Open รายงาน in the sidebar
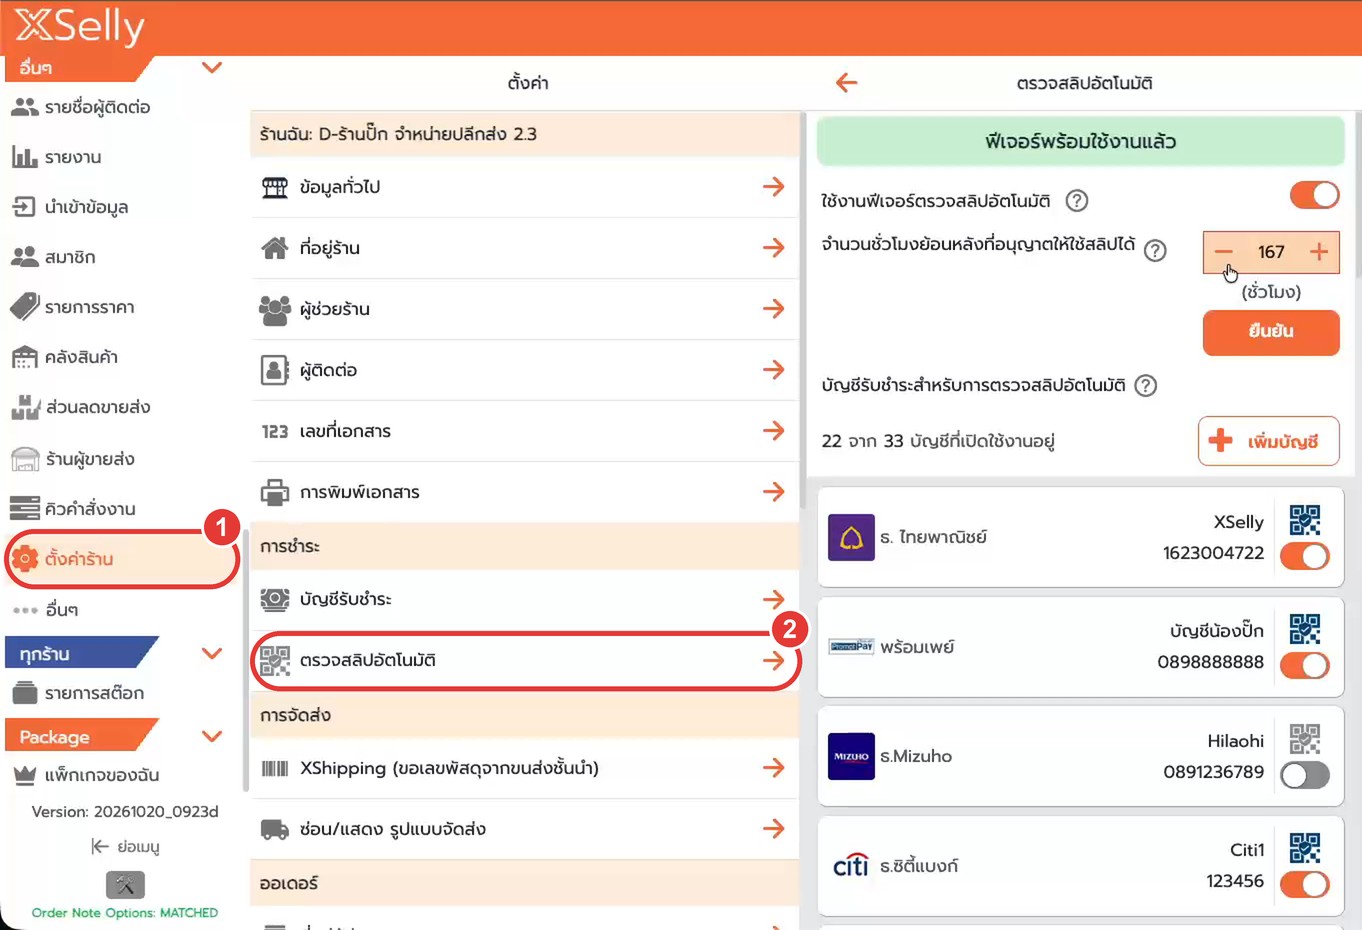Screen dimensions: 1362x930 click(x=72, y=157)
